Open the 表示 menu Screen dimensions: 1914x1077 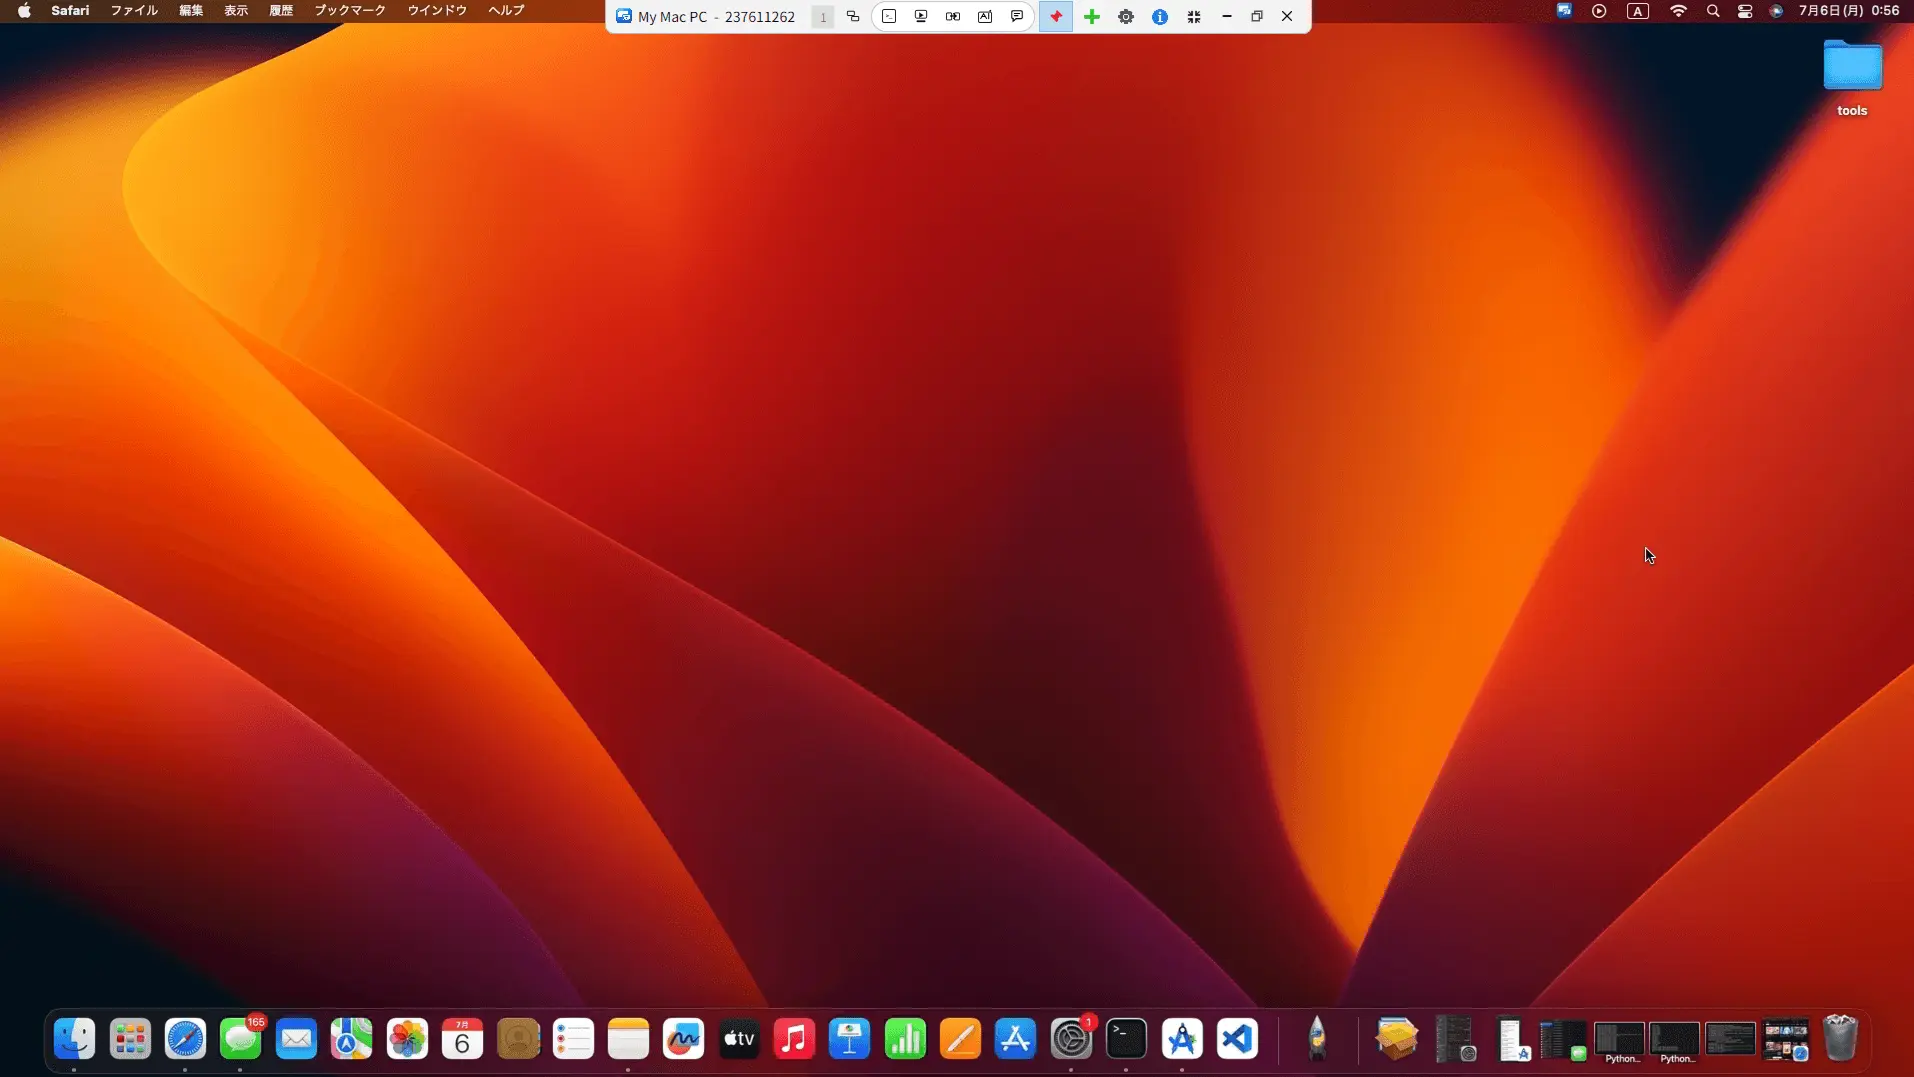coord(236,11)
